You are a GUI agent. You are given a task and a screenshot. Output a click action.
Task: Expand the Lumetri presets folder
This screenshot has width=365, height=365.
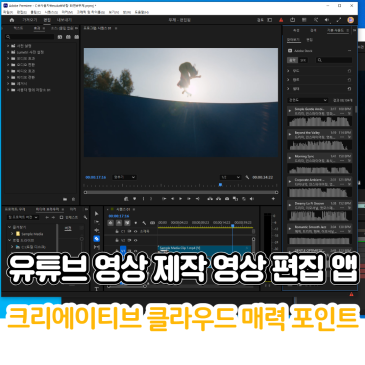[x=8, y=52]
